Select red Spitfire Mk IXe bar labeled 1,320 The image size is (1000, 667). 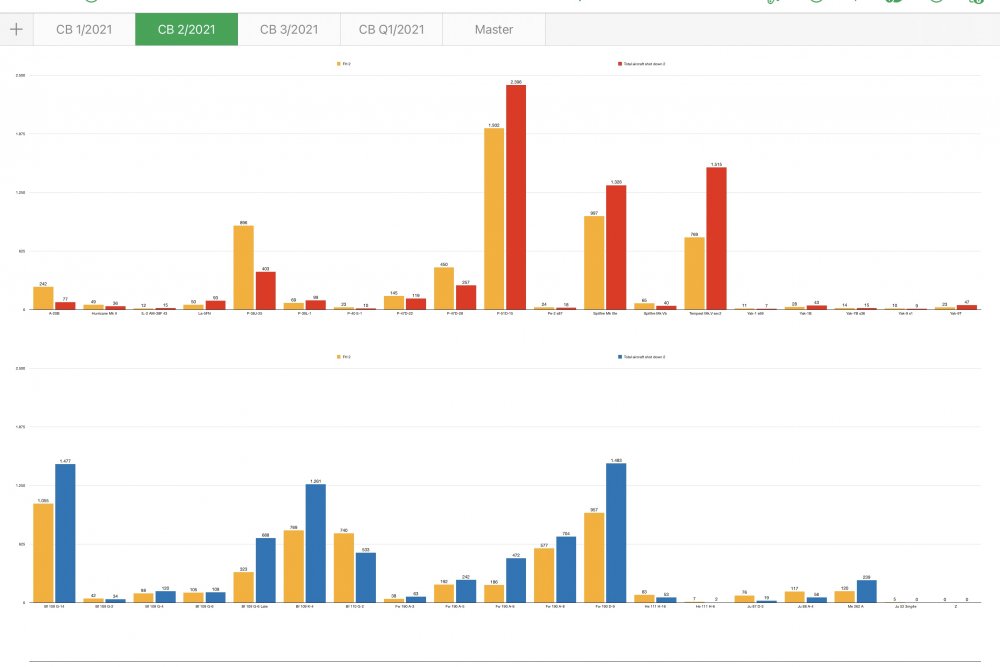[616, 247]
